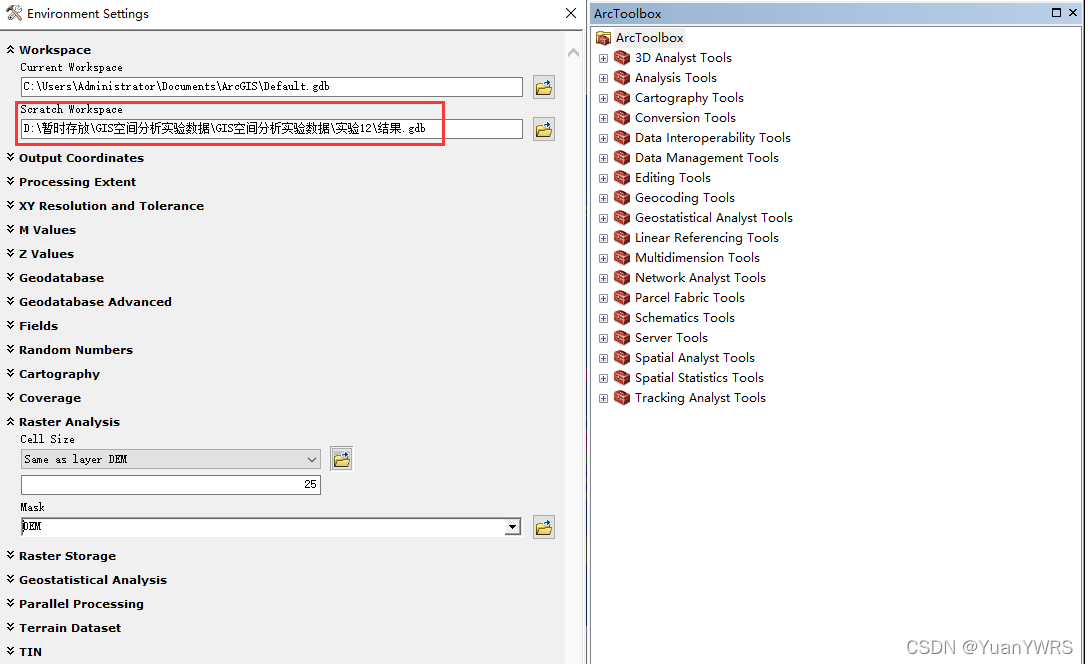The width and height of the screenshot is (1088, 664).
Task: Click the Spatial Statistics Tools toolbox icon
Action: click(622, 378)
